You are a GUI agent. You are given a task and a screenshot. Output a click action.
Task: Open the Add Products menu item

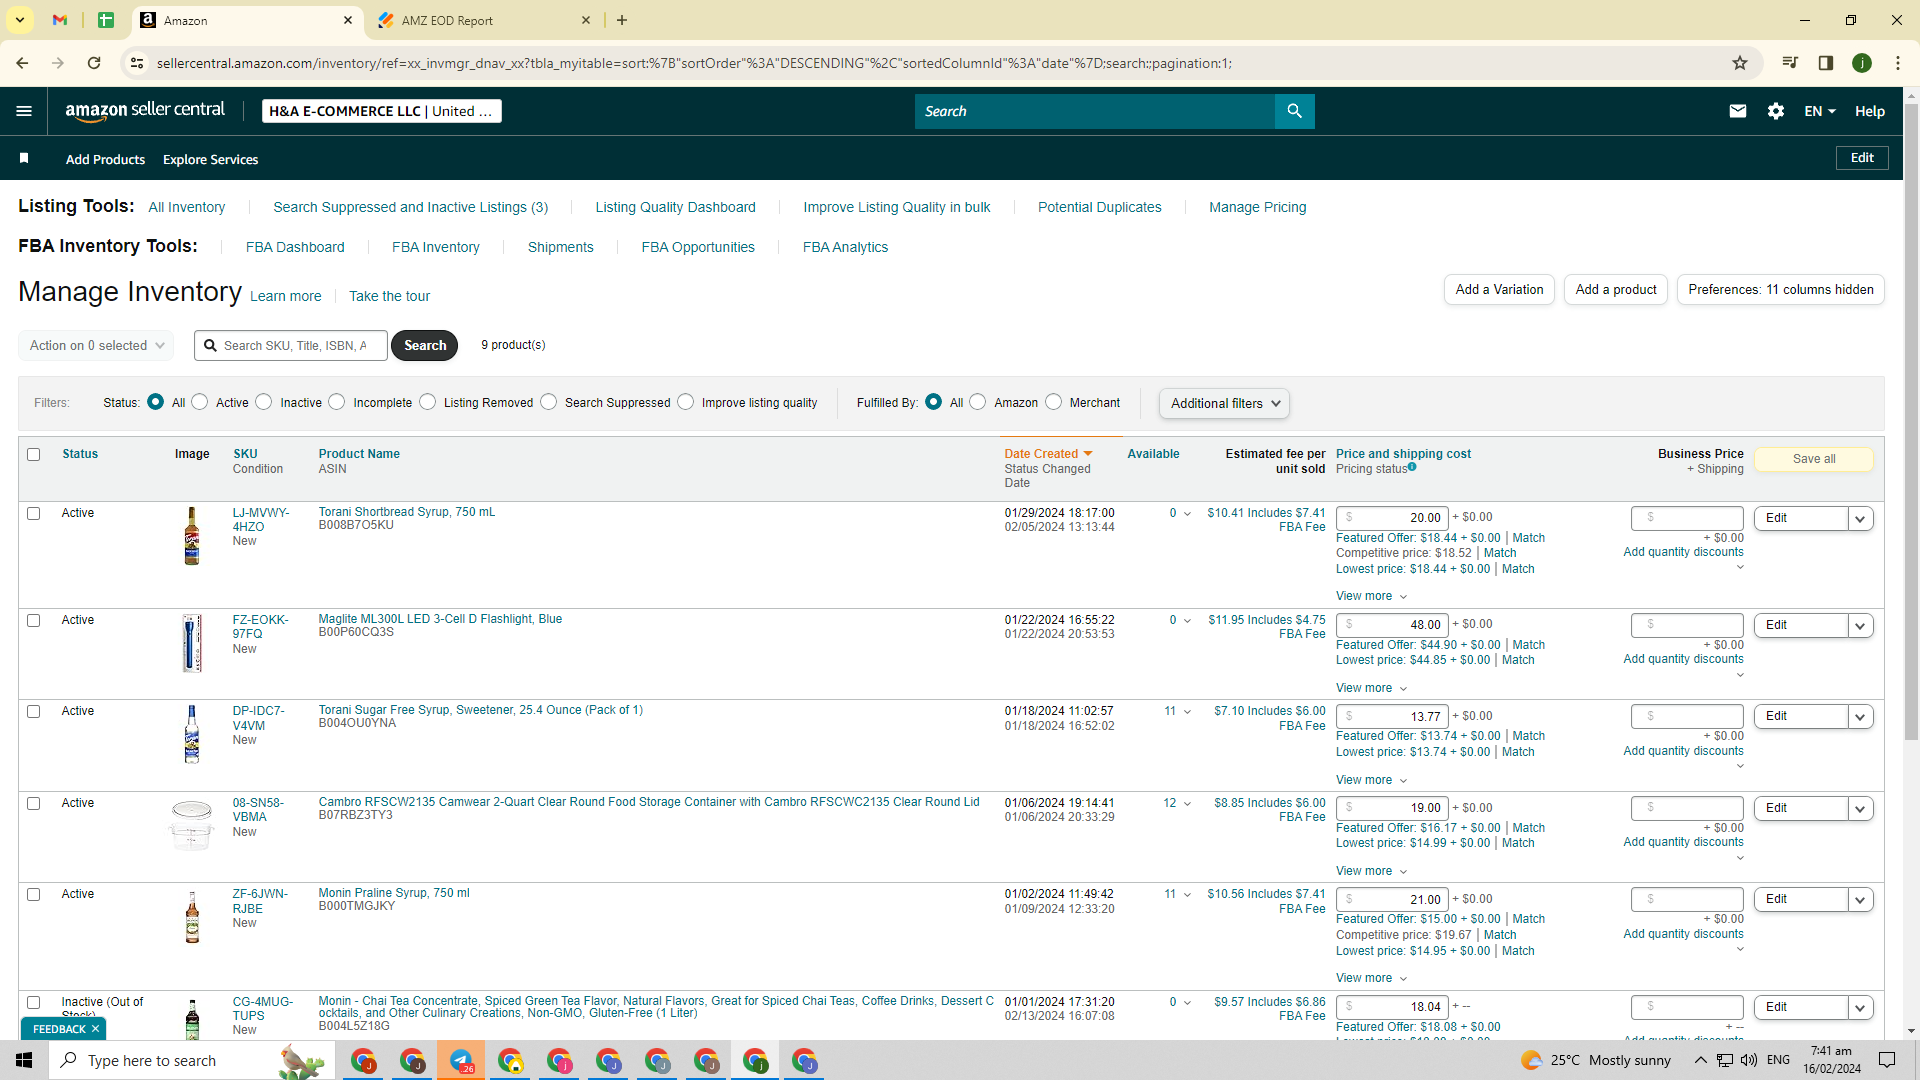pos(105,159)
